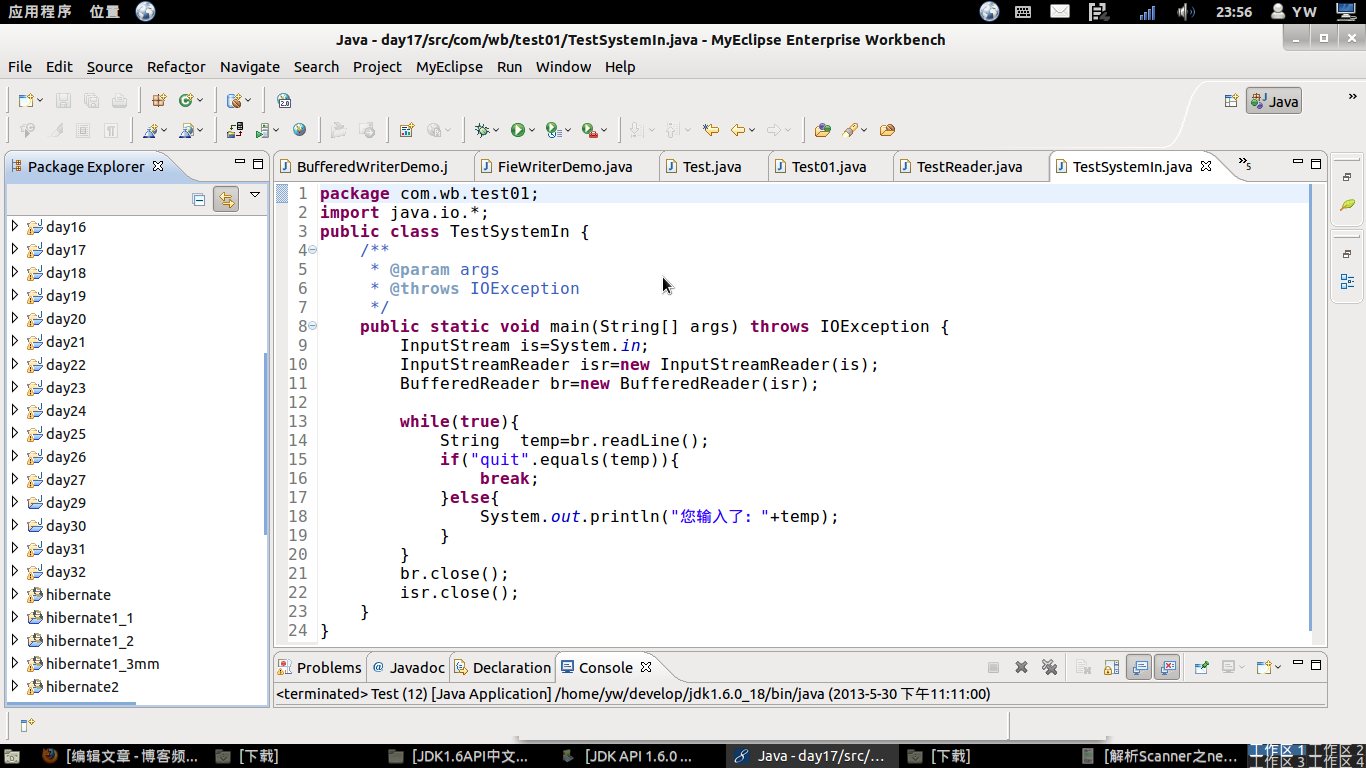Click the system volume icon in top panel
This screenshot has height=768, width=1366.
(x=1186, y=12)
